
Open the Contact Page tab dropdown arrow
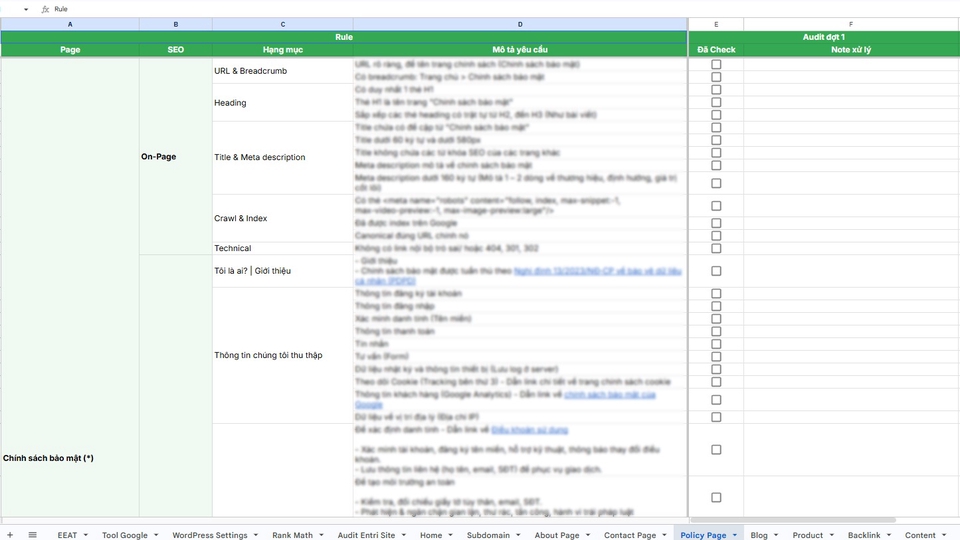(664, 535)
